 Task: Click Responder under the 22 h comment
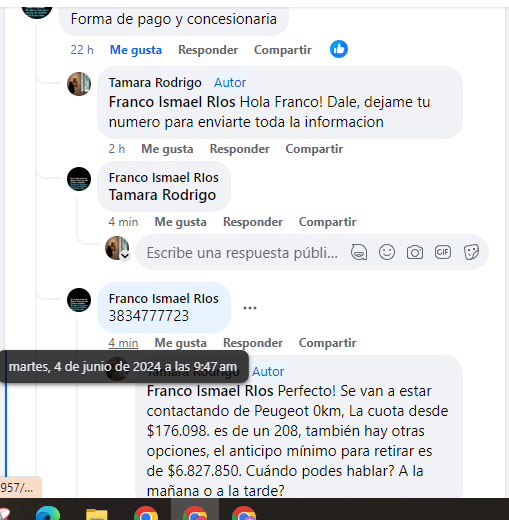click(208, 50)
